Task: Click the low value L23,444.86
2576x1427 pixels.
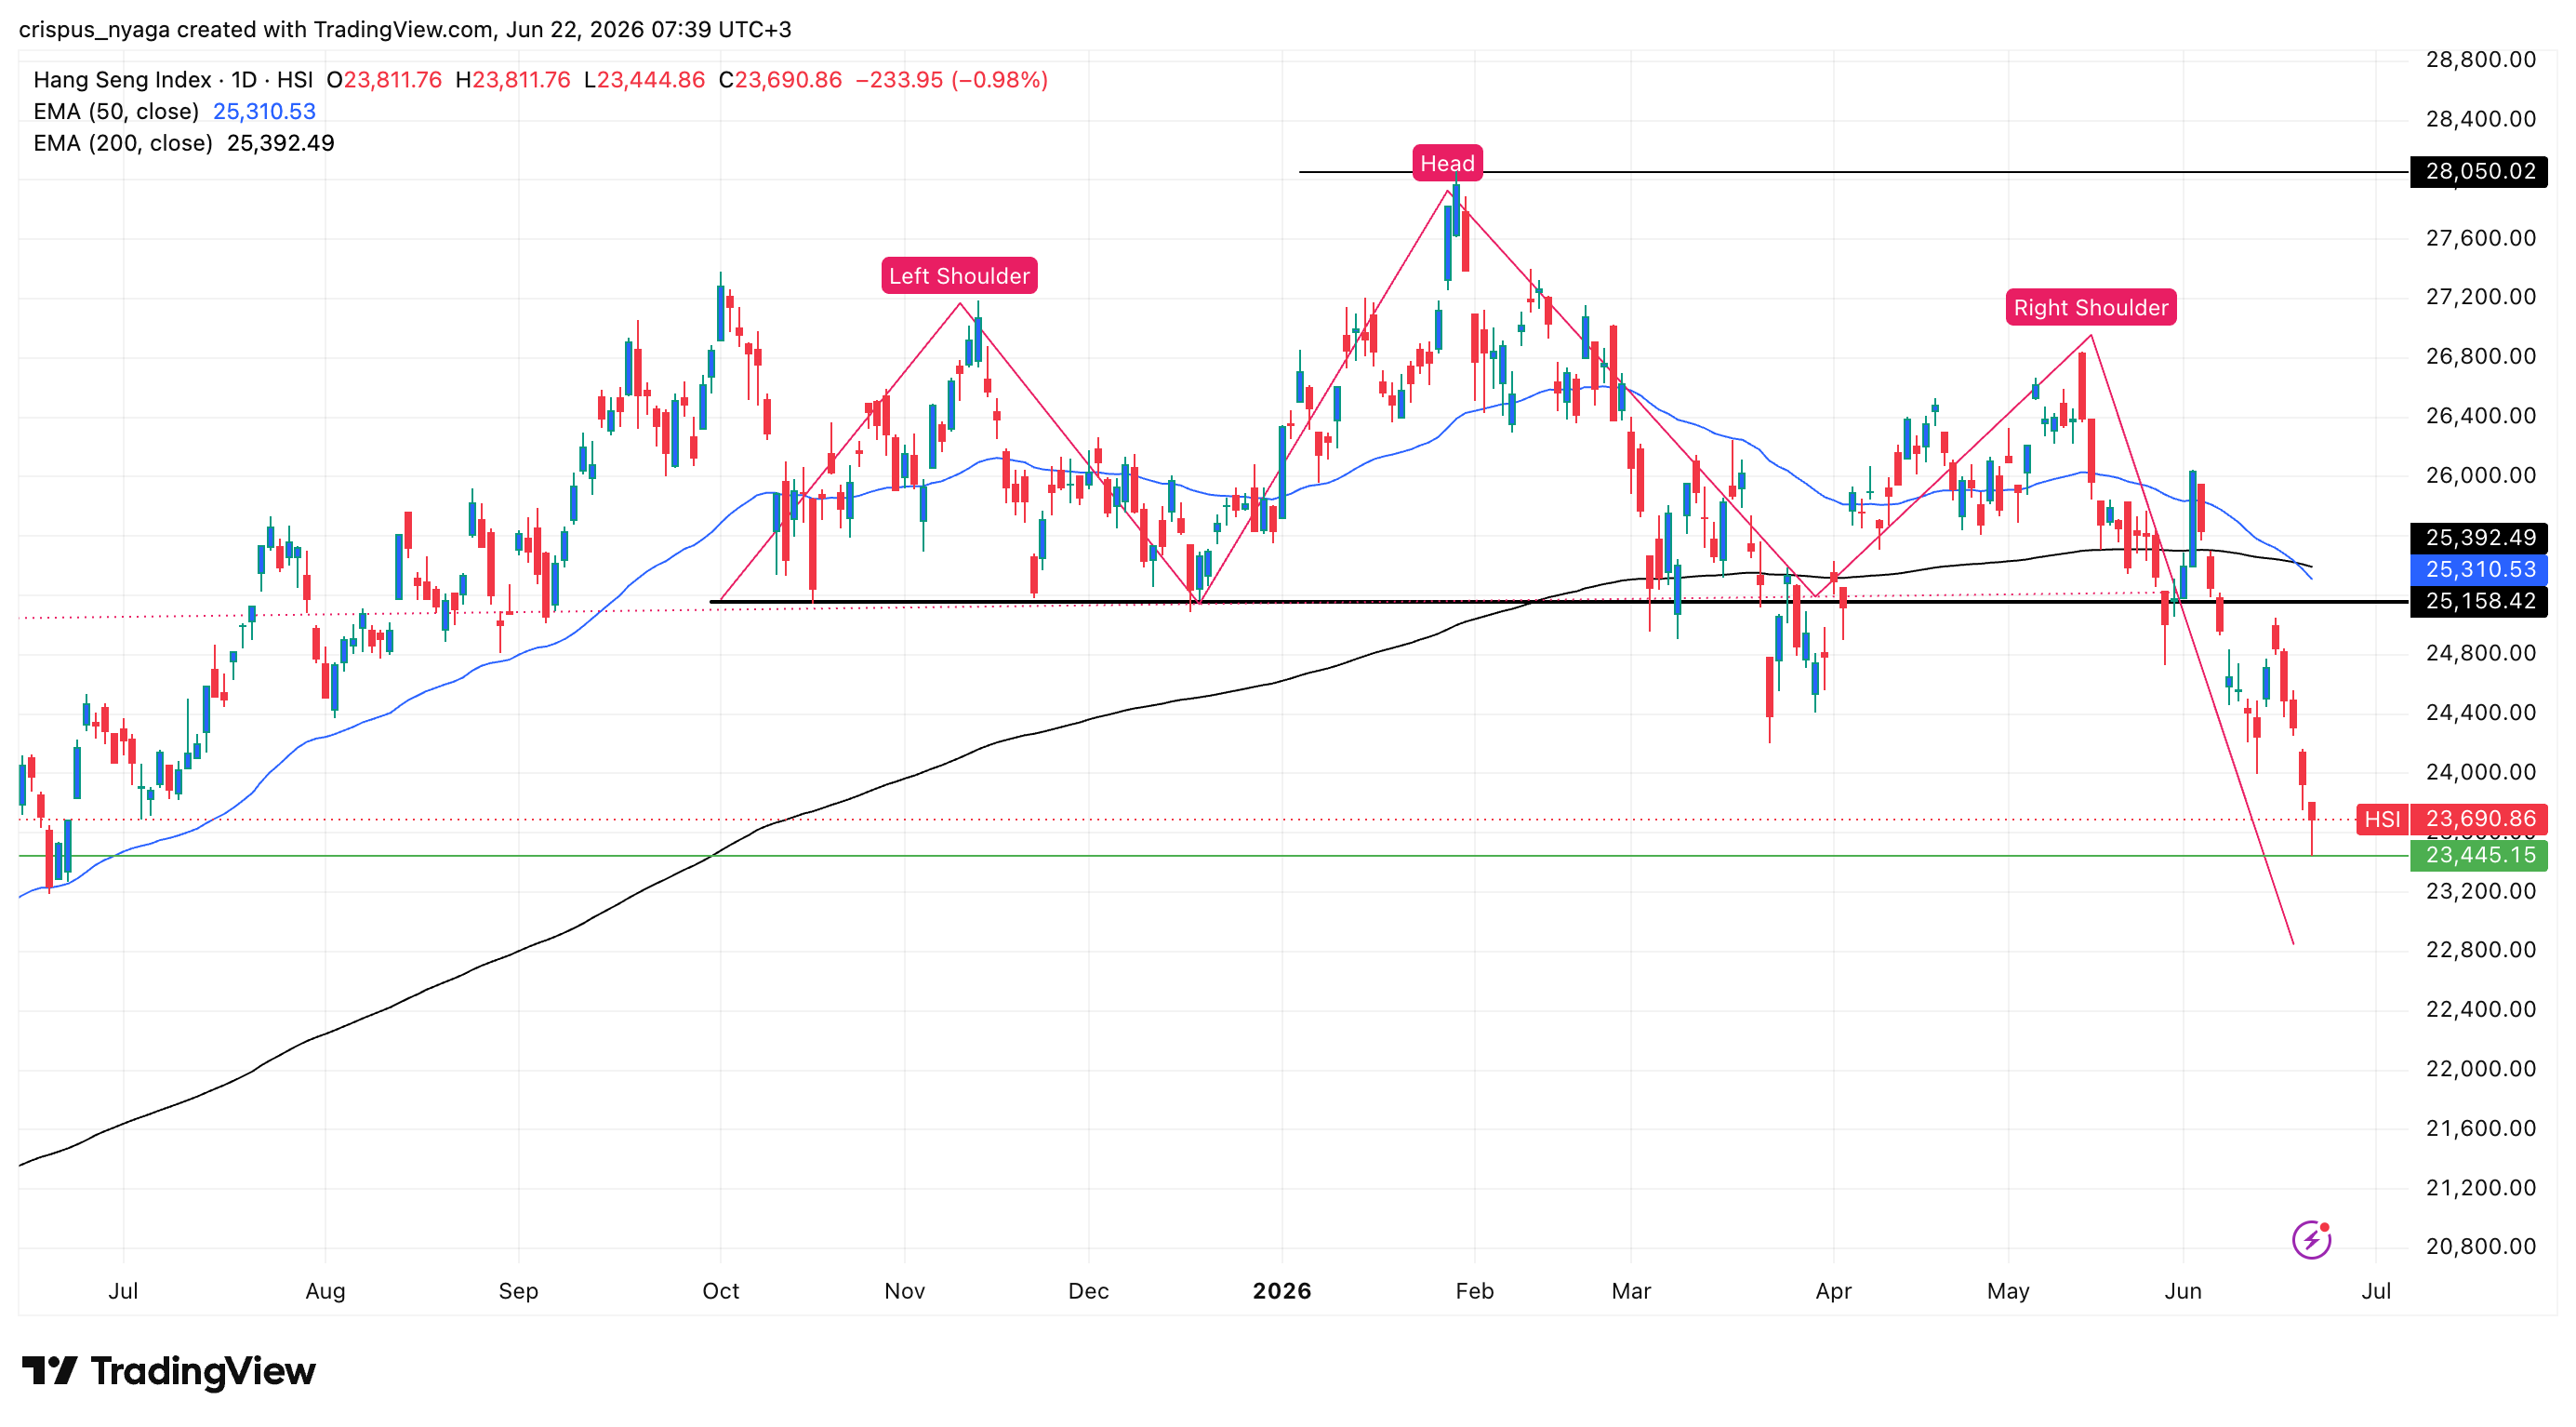Action: pos(644,80)
